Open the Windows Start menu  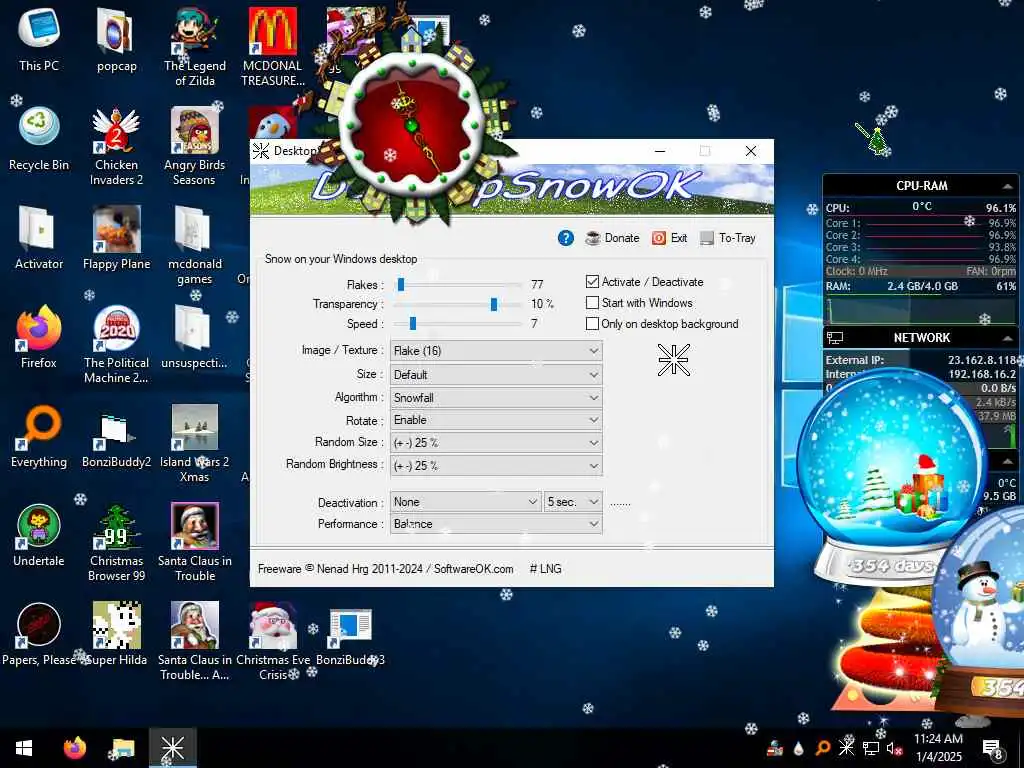24,748
